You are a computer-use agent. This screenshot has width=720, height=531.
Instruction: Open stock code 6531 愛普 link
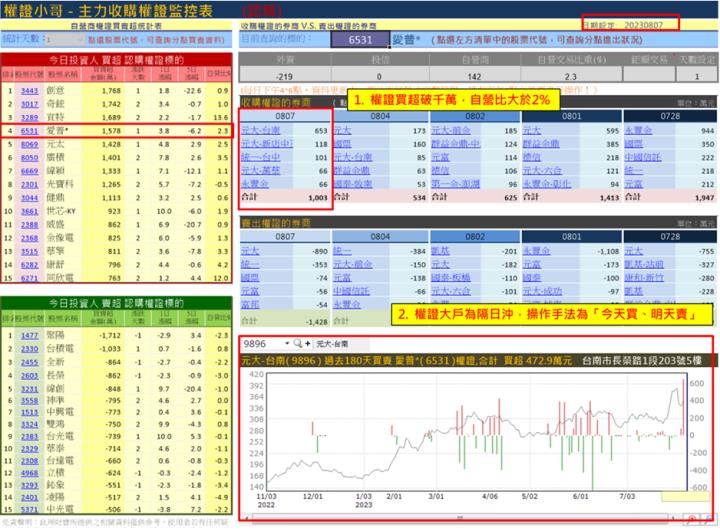point(29,131)
